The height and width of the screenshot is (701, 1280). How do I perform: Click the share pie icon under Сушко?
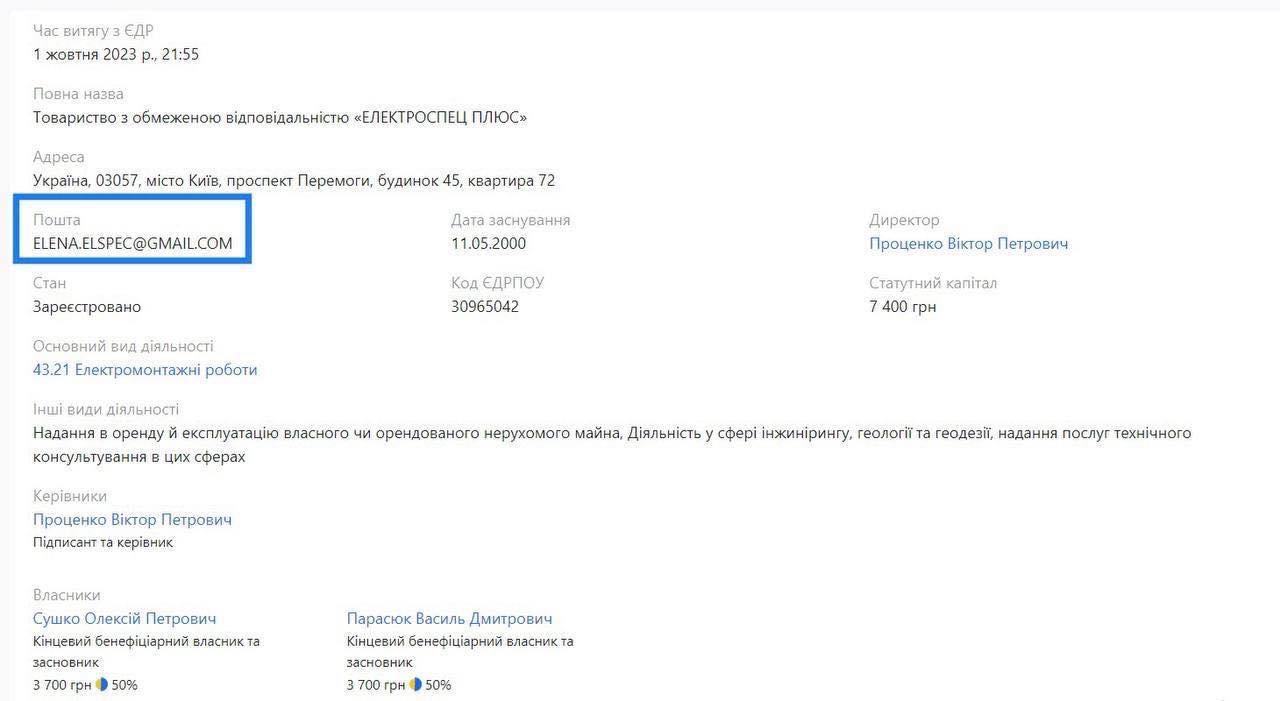click(102, 685)
